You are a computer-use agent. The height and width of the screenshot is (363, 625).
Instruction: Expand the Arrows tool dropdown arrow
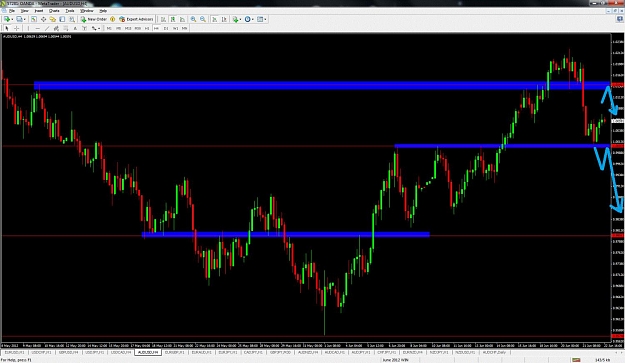click(99, 28)
